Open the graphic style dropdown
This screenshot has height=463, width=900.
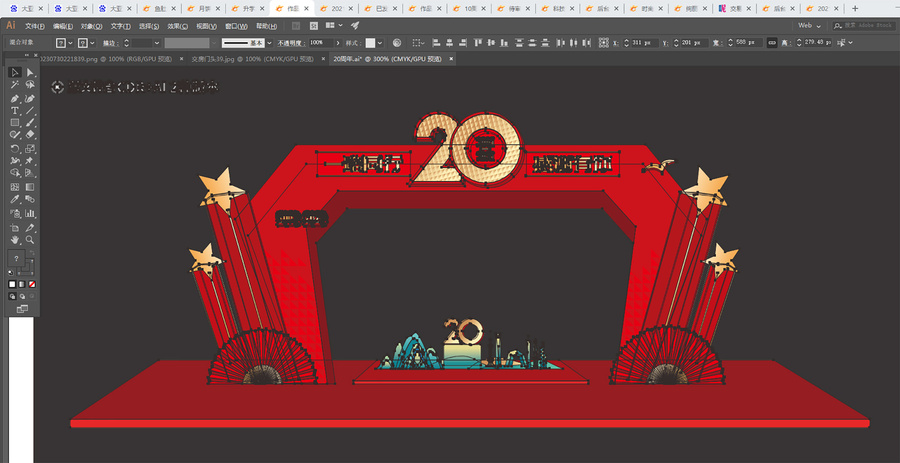pos(380,43)
